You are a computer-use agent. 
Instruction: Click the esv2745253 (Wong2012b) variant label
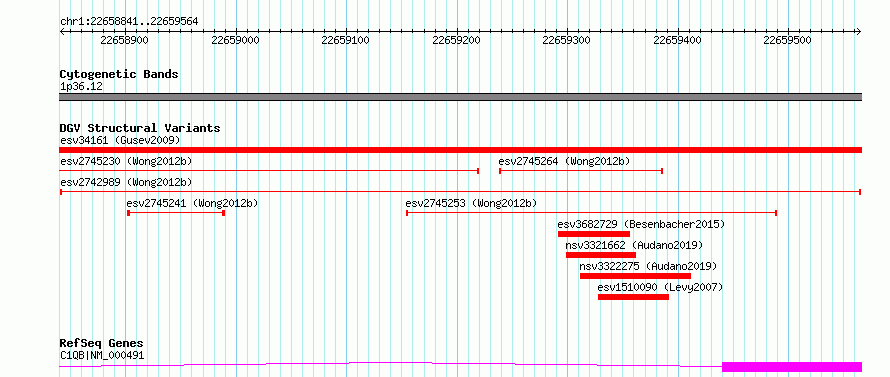471,203
